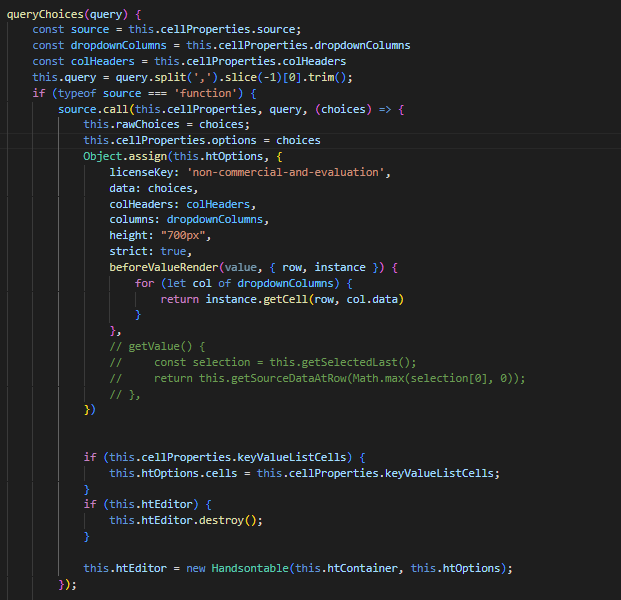Click the query.split line
The image size is (621, 600).
192,77
